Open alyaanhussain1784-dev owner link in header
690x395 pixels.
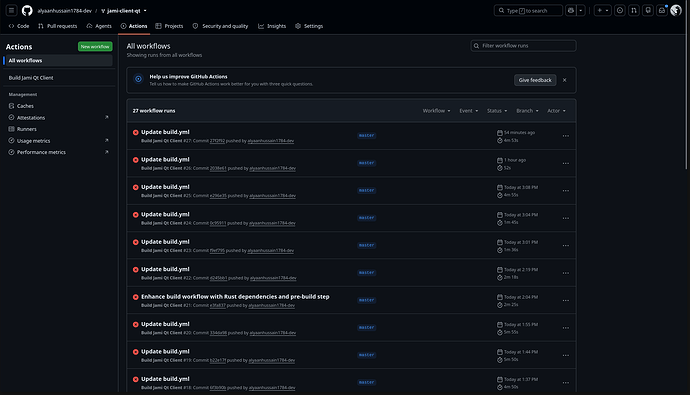coord(65,11)
